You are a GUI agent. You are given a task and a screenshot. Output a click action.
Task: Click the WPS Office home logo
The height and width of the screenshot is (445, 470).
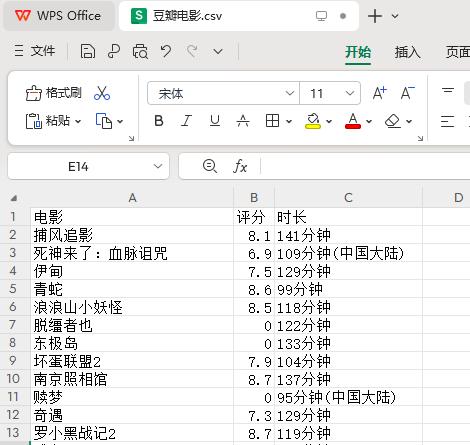[x=23, y=16]
